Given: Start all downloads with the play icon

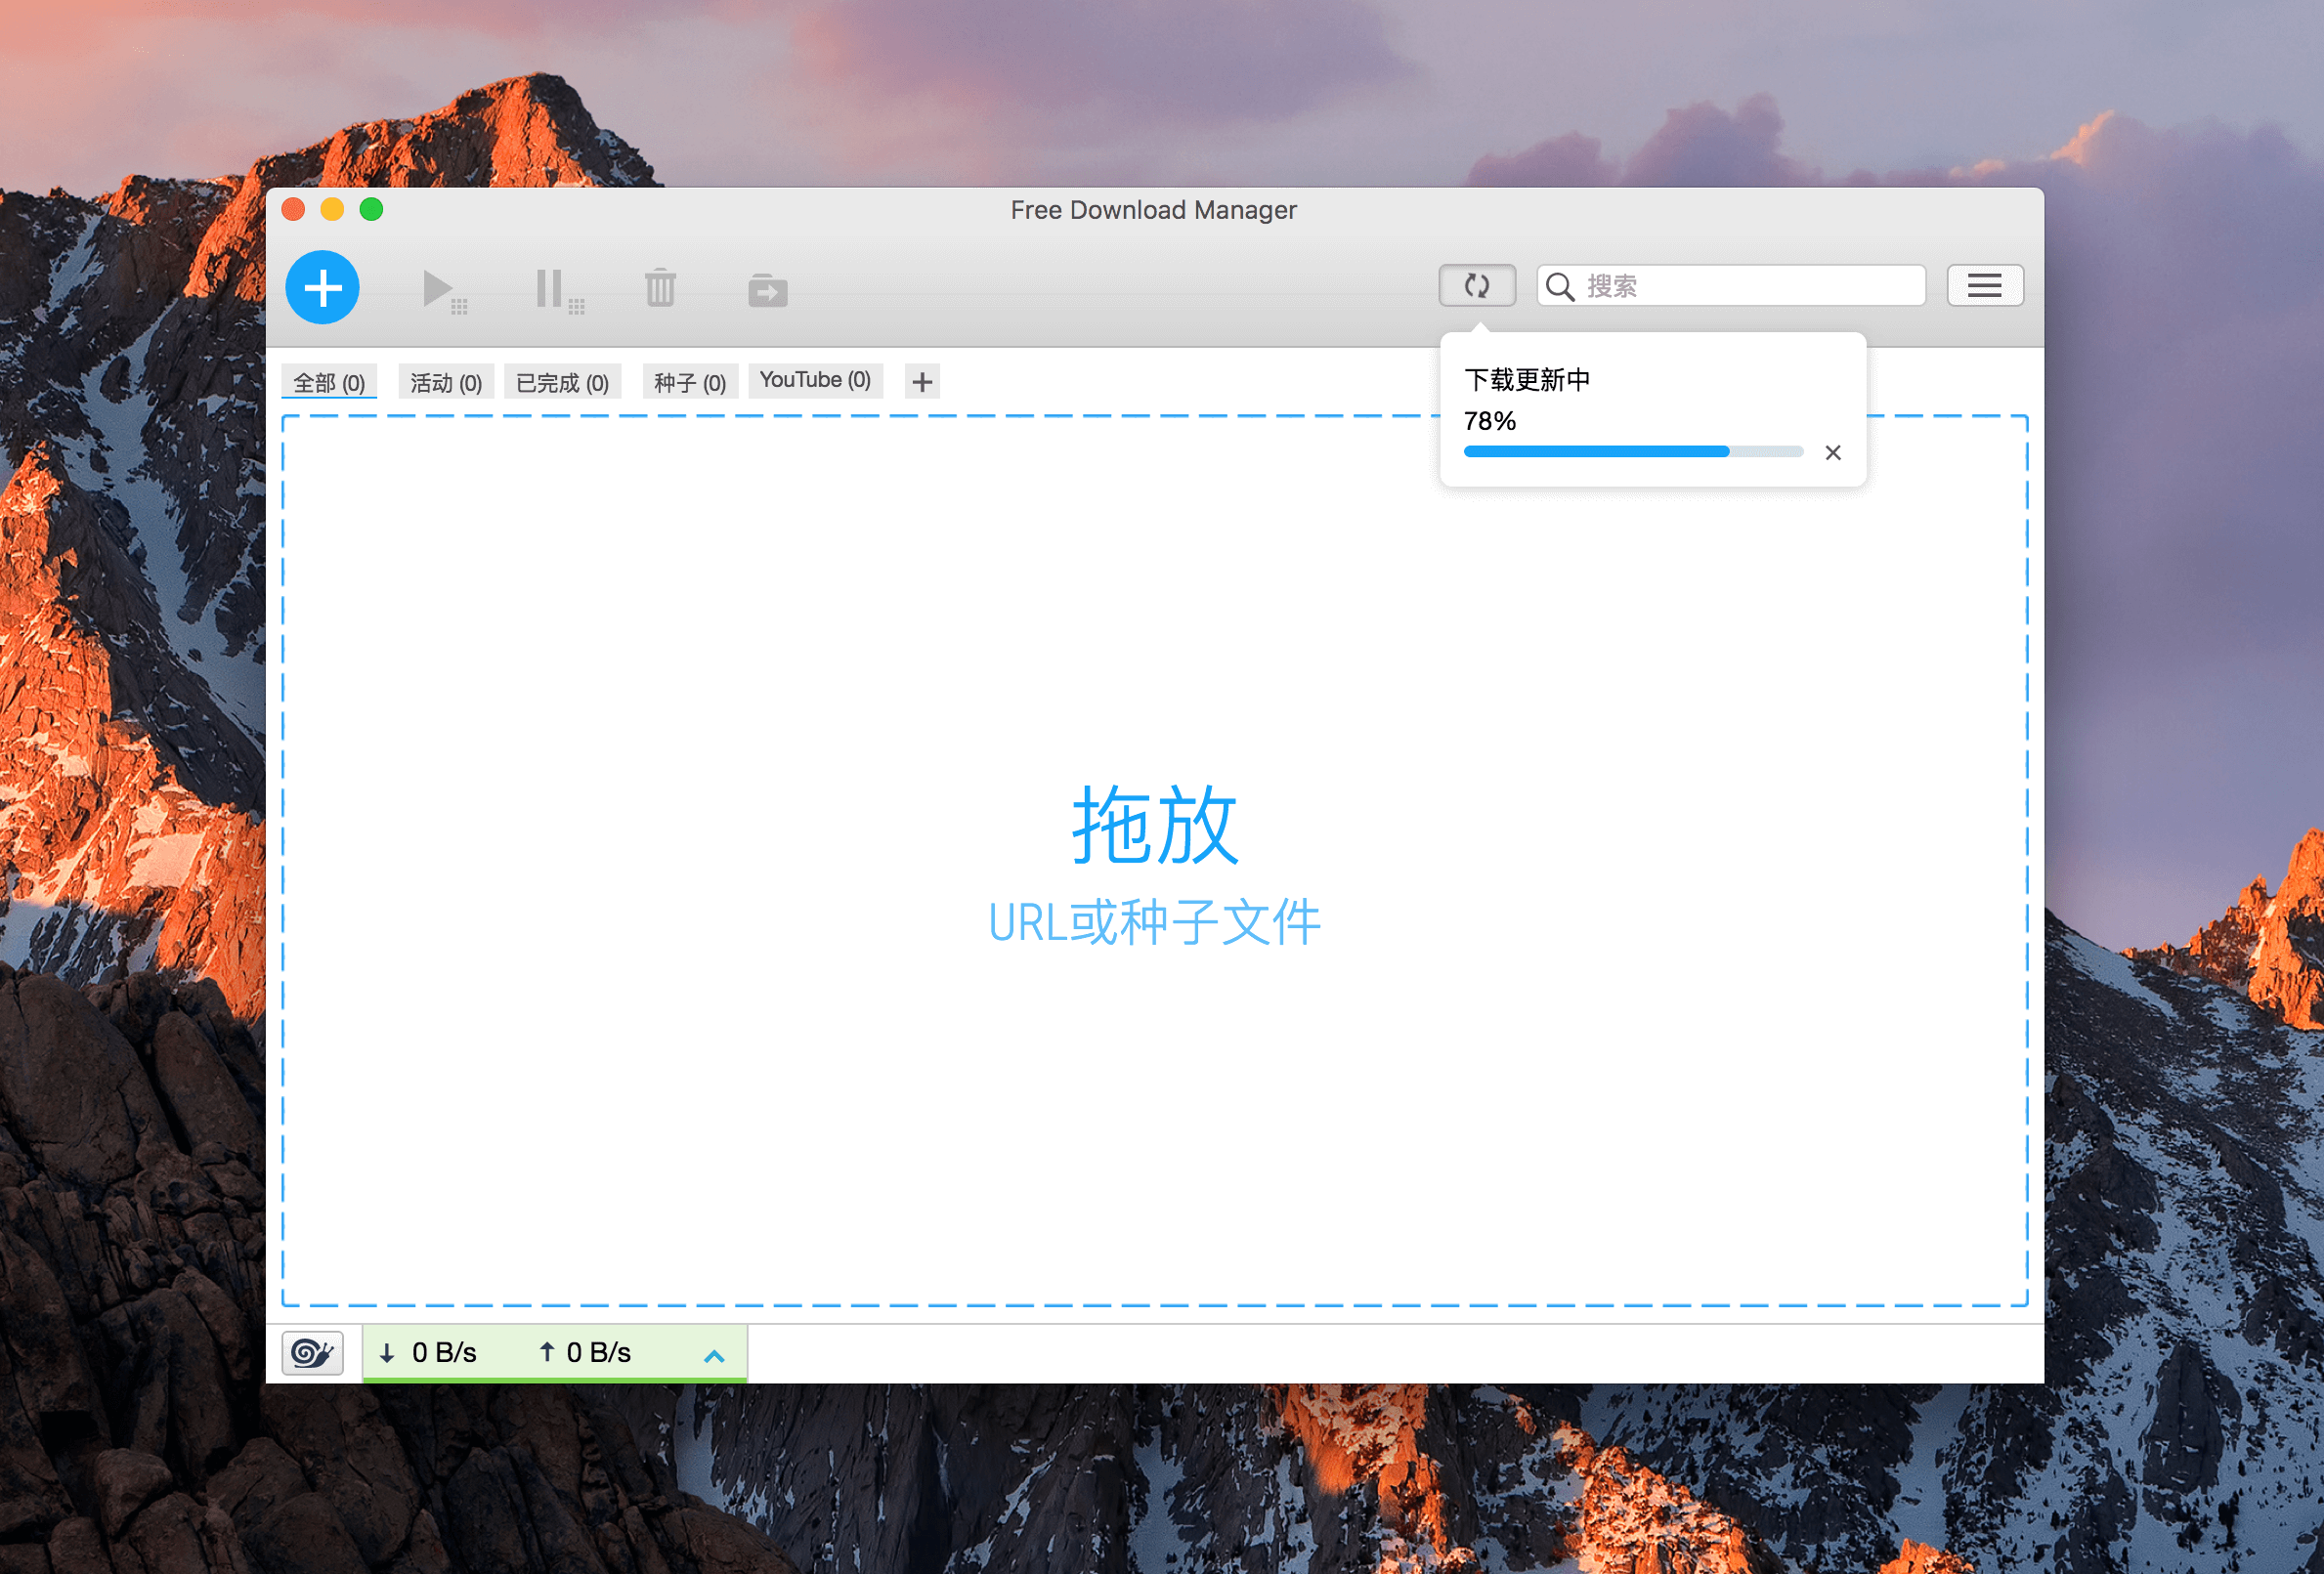Looking at the screenshot, I should pyautogui.click(x=444, y=290).
